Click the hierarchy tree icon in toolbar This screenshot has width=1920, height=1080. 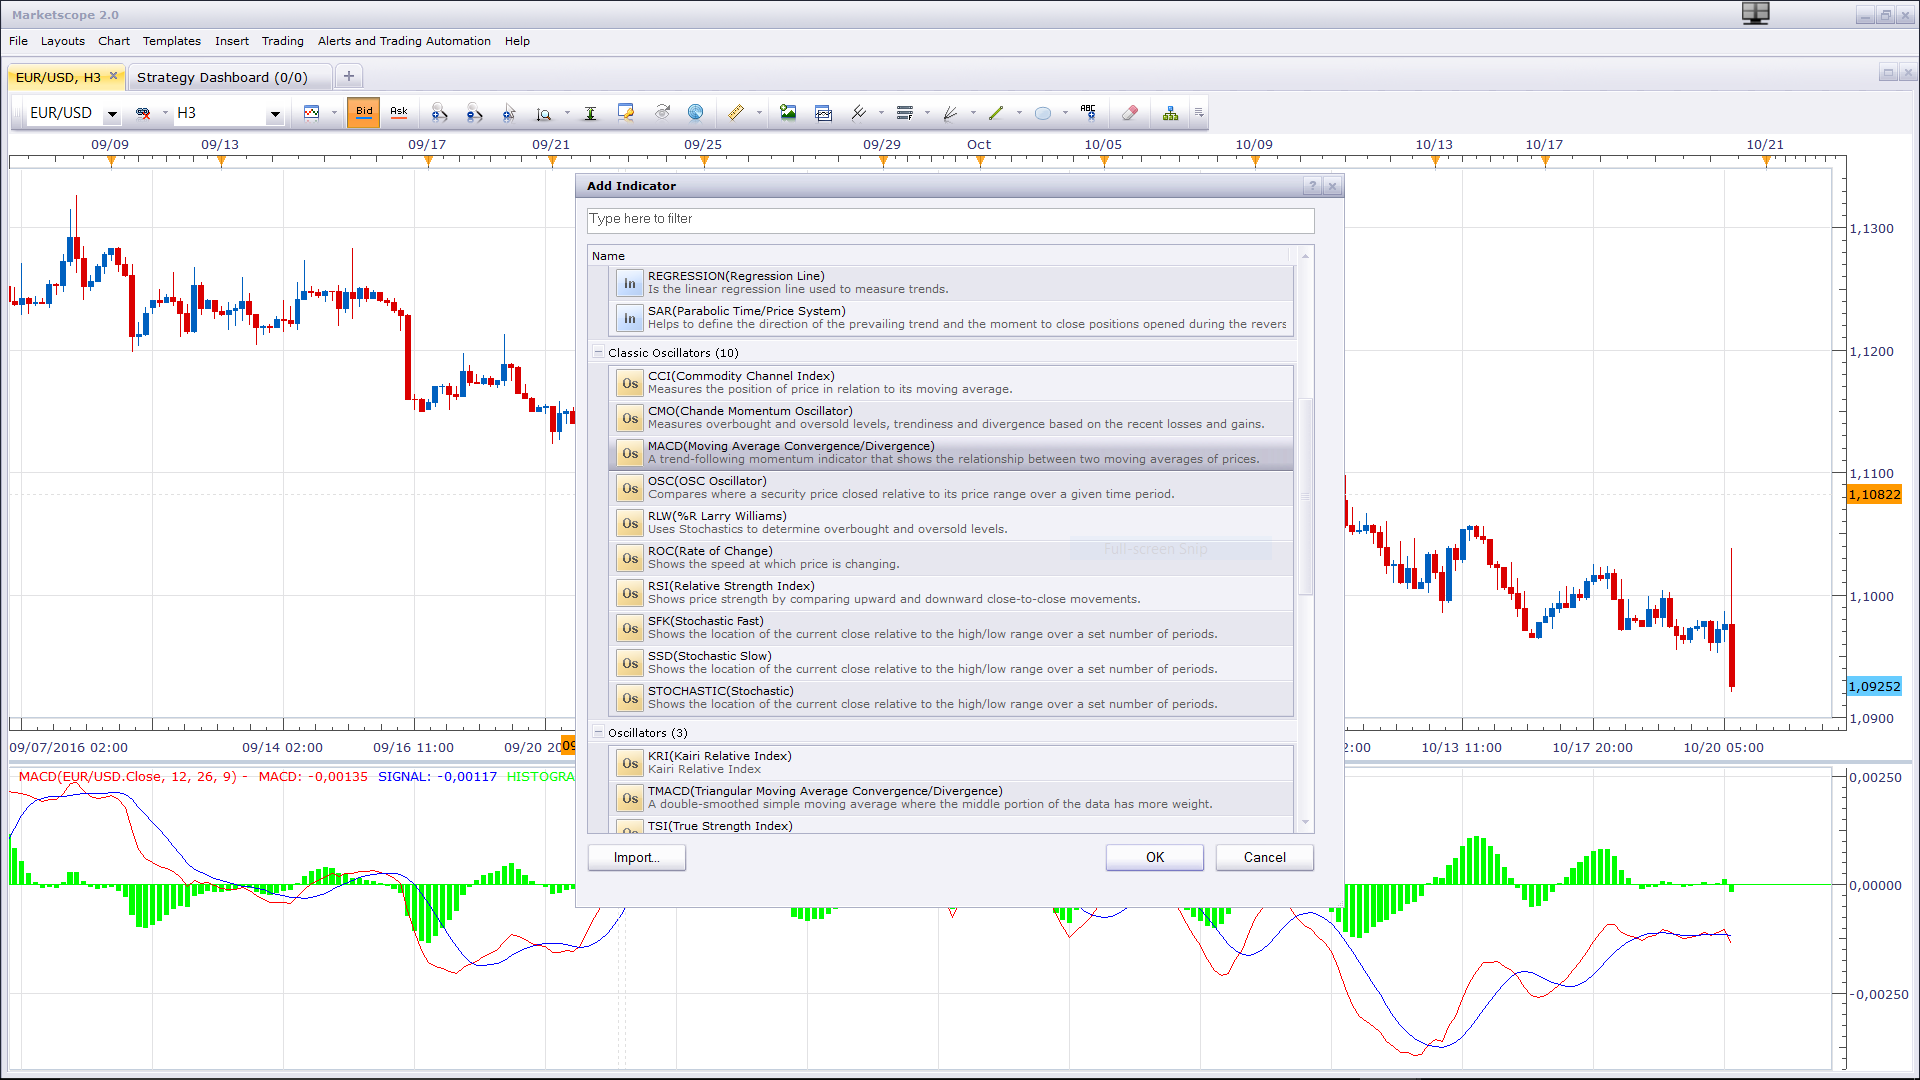pyautogui.click(x=1170, y=113)
